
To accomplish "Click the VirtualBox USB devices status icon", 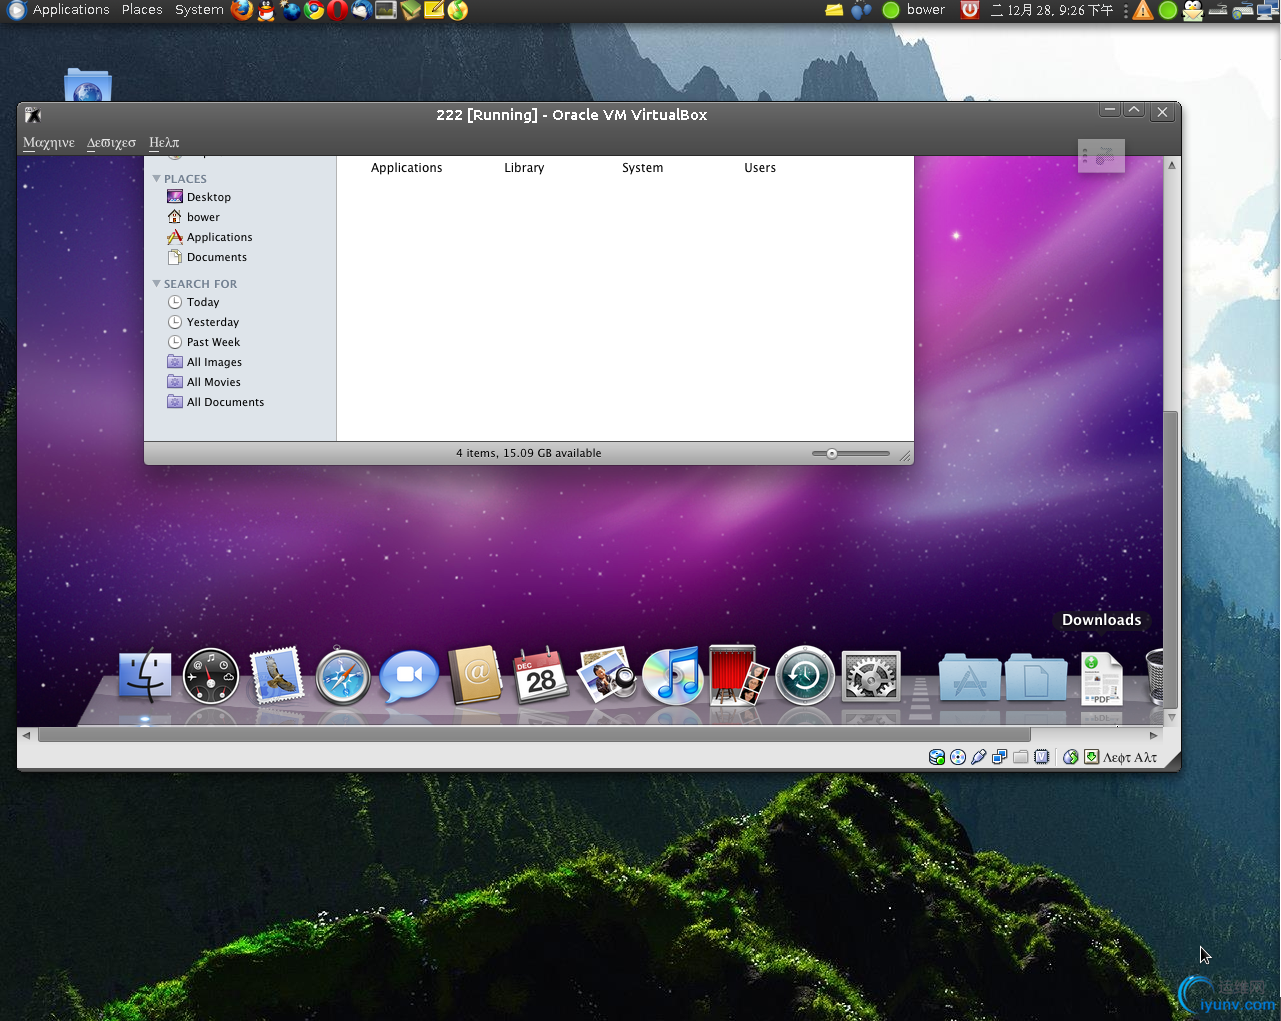I will coord(979,757).
